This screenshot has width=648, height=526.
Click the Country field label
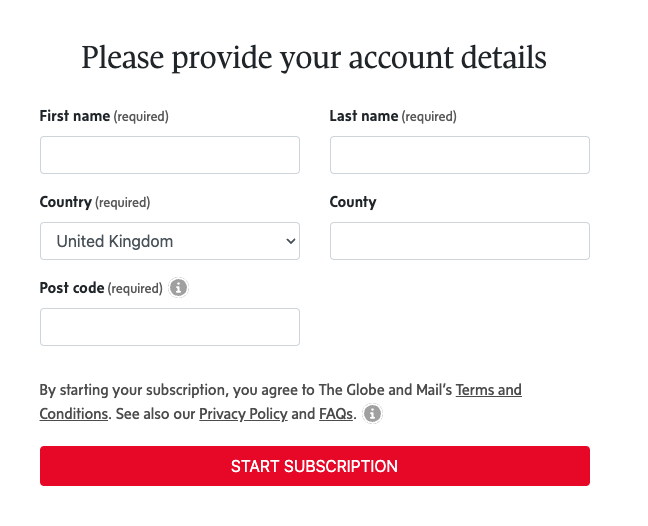coord(66,202)
